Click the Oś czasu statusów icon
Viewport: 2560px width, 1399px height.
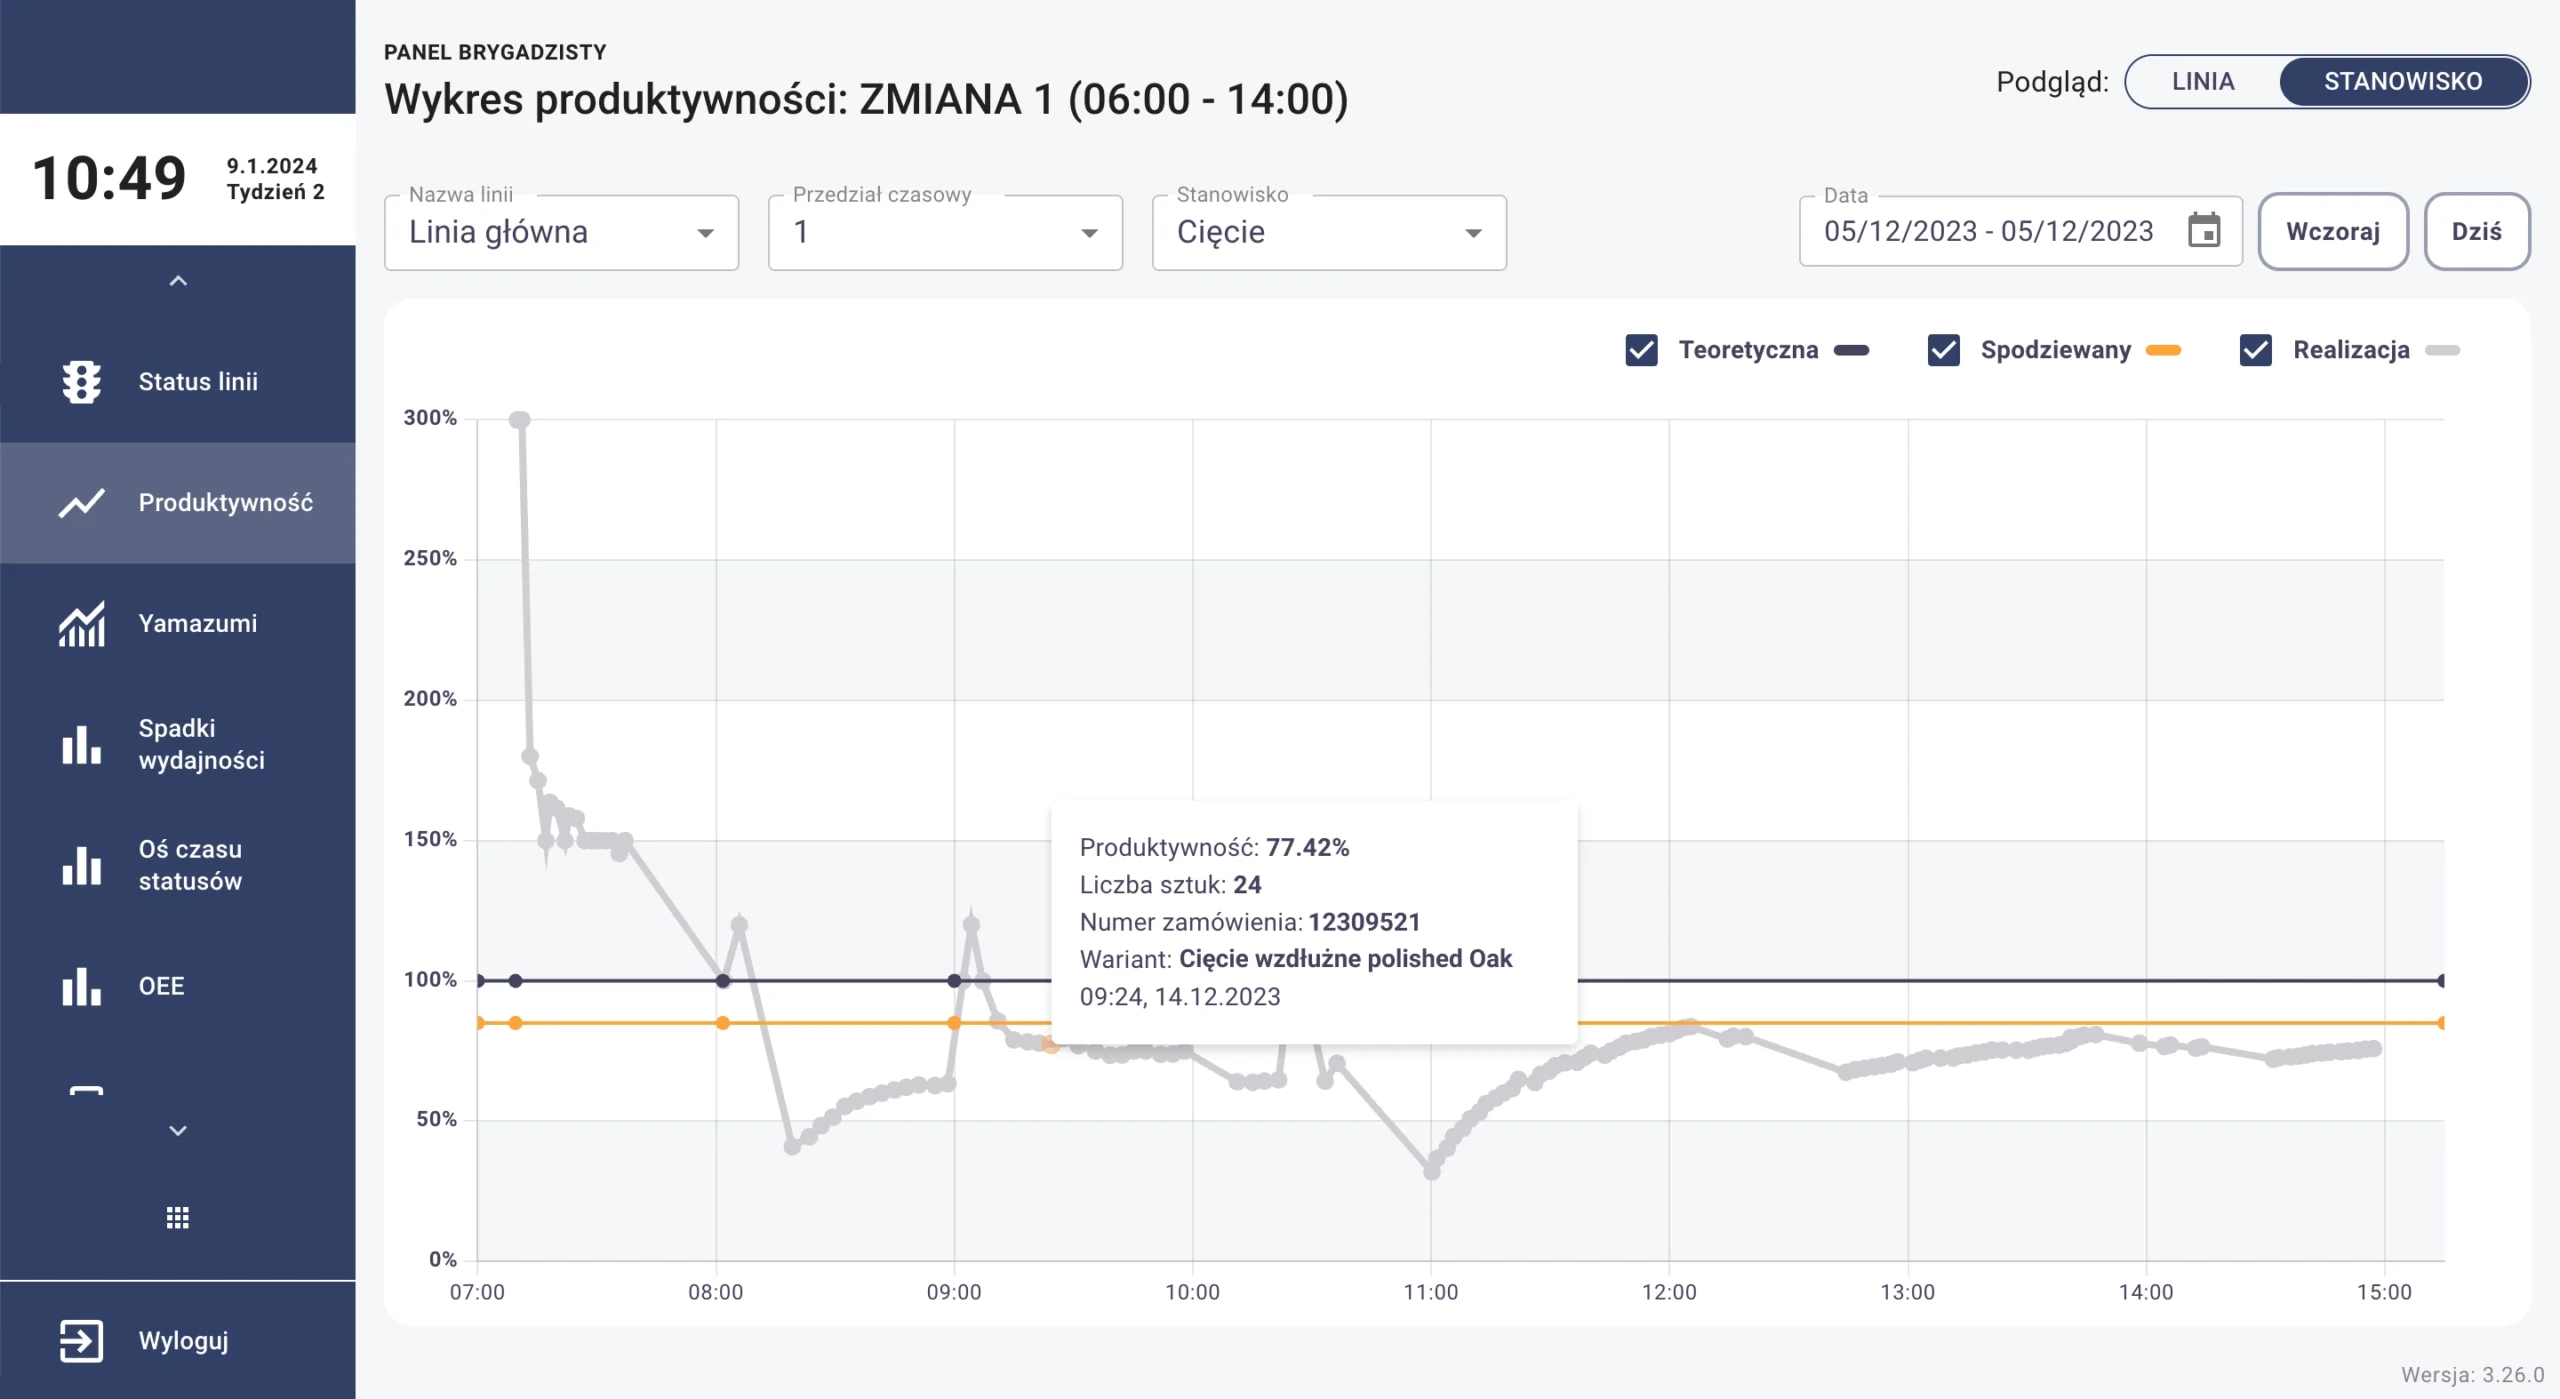click(x=81, y=865)
